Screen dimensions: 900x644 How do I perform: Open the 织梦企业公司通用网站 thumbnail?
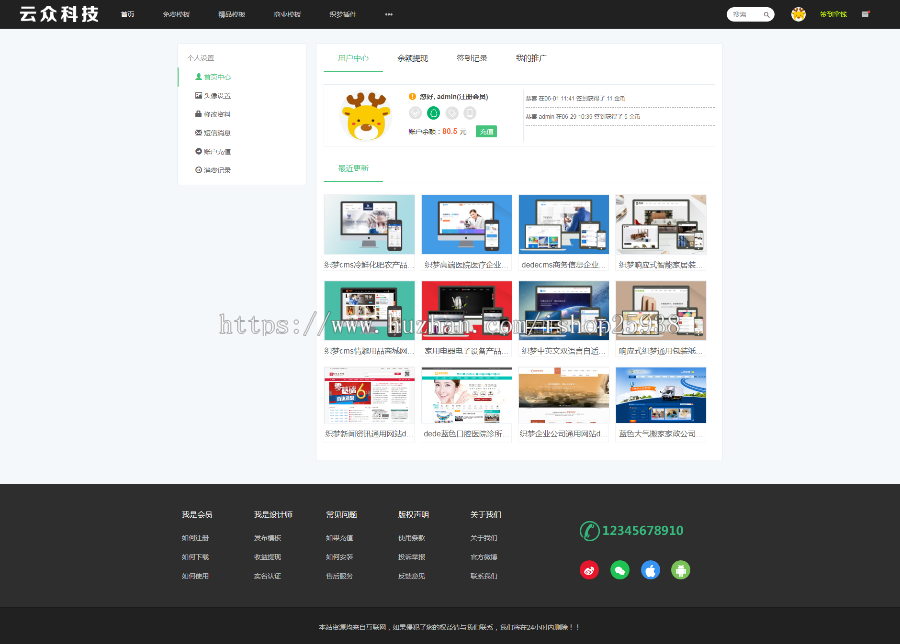pyautogui.click(x=564, y=395)
